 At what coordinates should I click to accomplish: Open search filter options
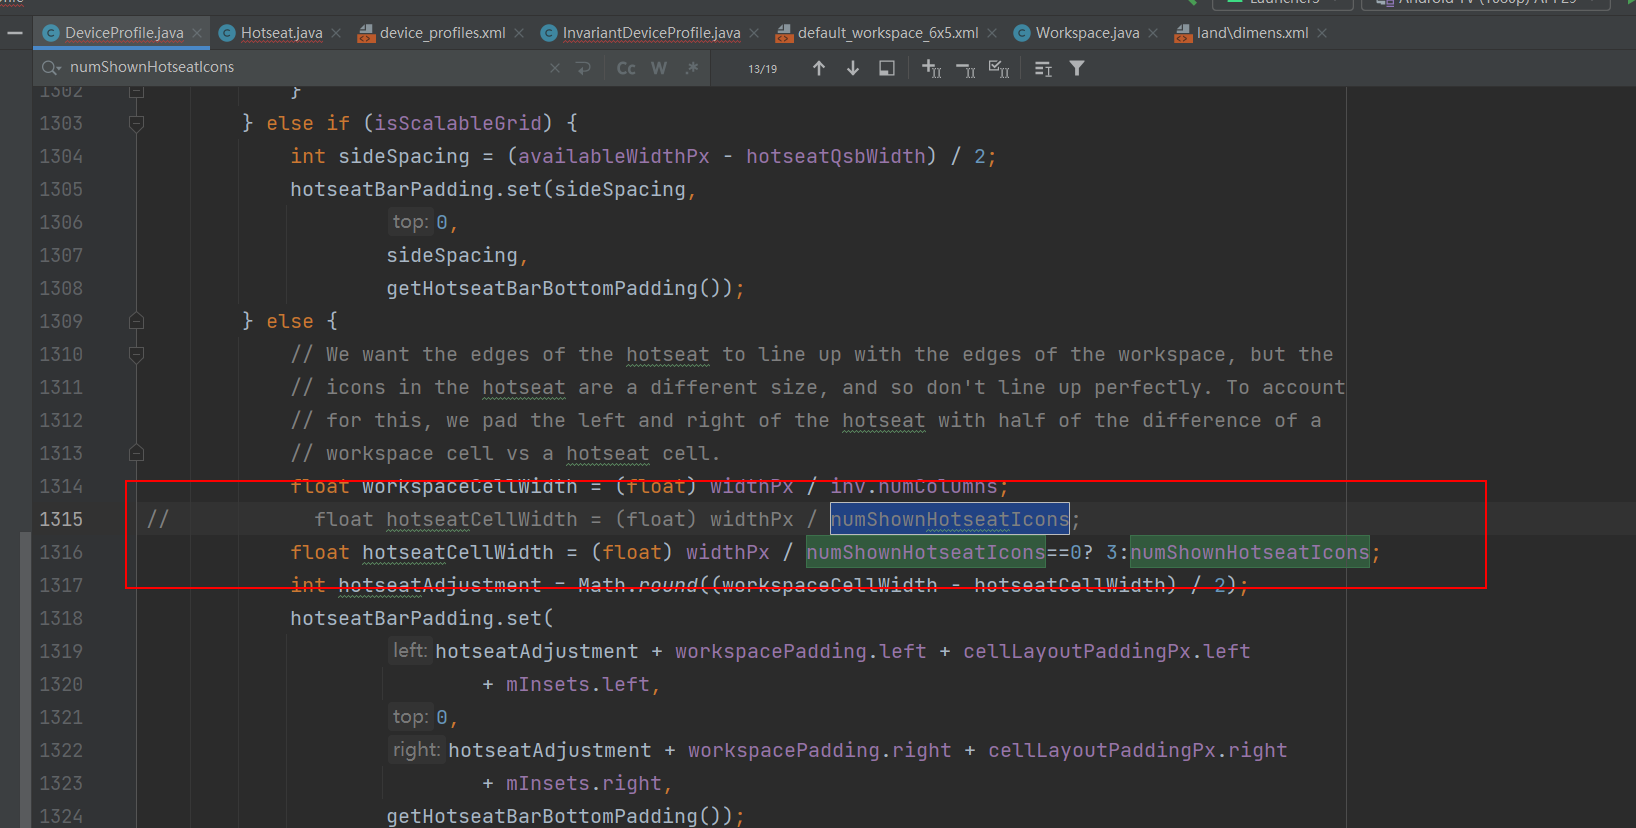pos(1077,68)
